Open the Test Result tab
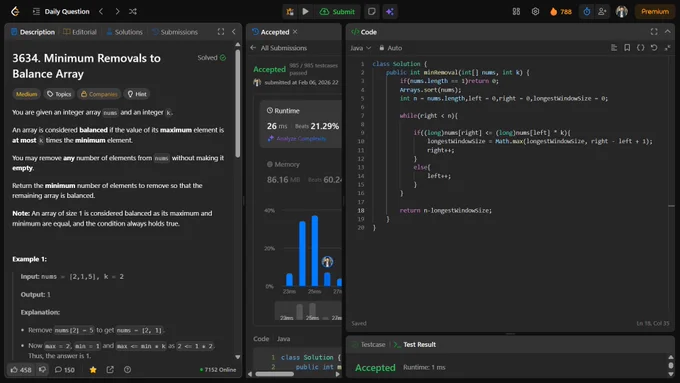The image size is (680, 383). pos(415,344)
